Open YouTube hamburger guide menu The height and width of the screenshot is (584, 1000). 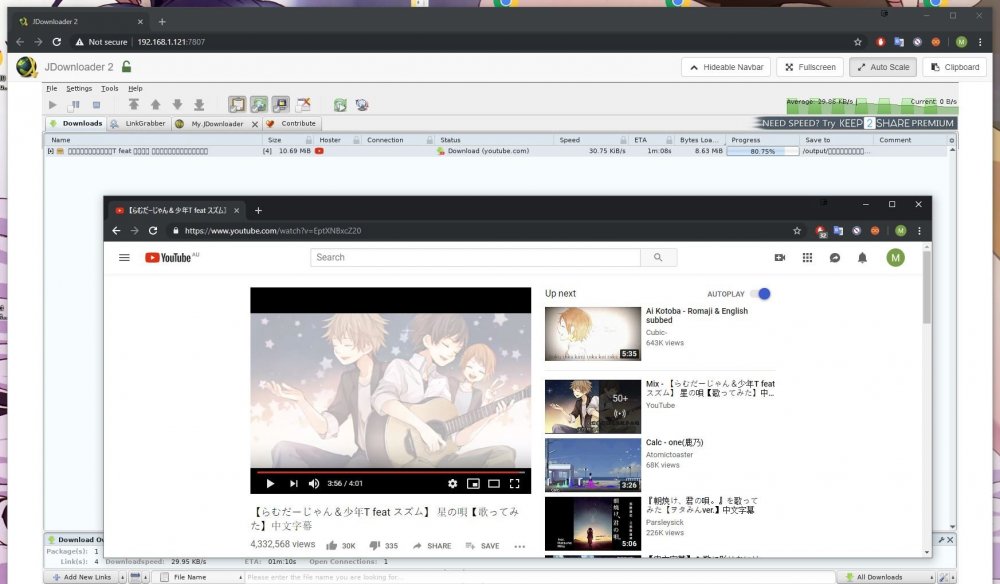point(124,258)
